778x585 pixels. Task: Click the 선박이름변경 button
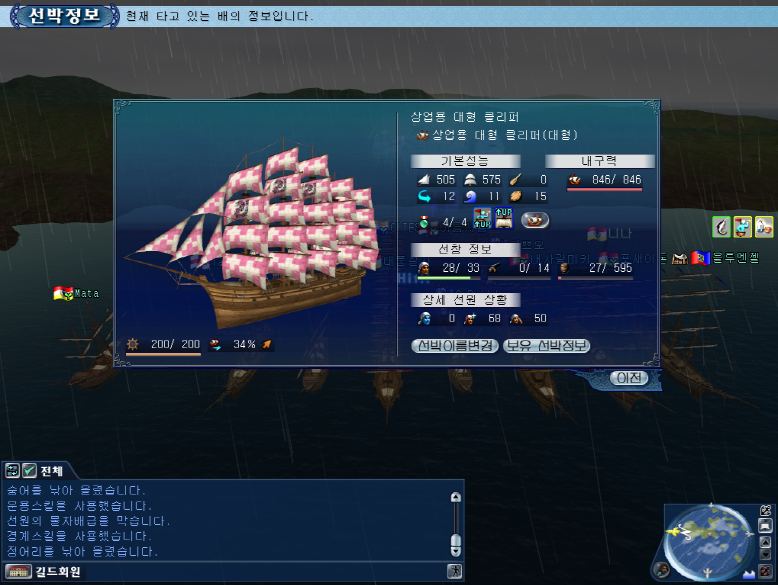tap(454, 345)
